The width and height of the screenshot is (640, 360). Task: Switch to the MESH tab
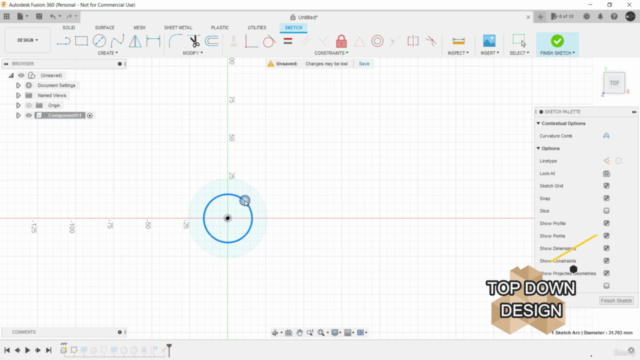139,27
